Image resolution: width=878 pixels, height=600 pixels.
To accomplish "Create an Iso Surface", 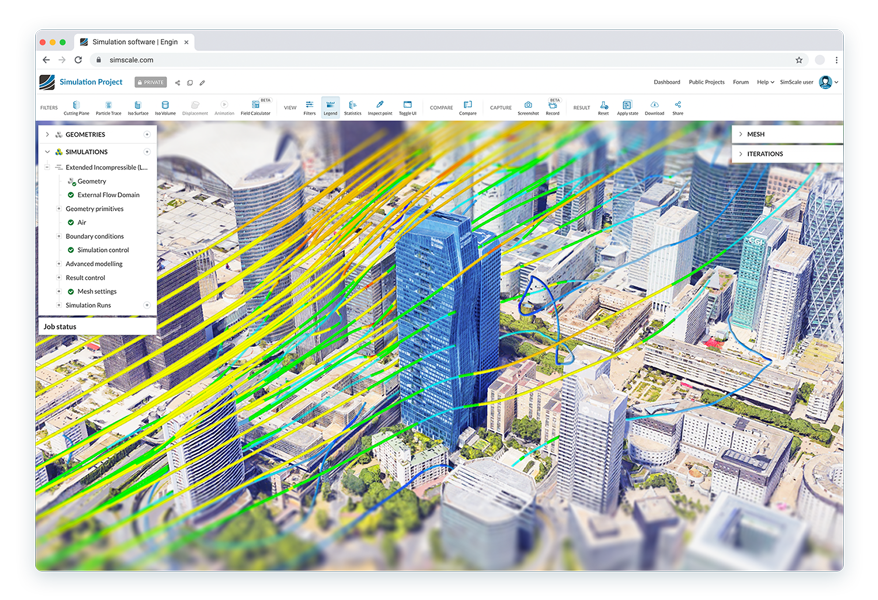I will (x=137, y=108).
